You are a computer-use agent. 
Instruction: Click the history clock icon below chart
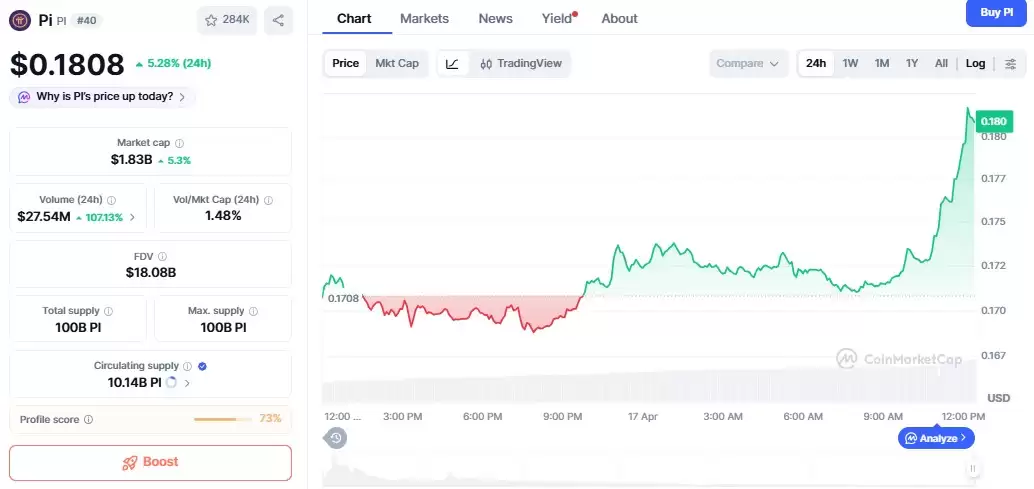(x=336, y=438)
